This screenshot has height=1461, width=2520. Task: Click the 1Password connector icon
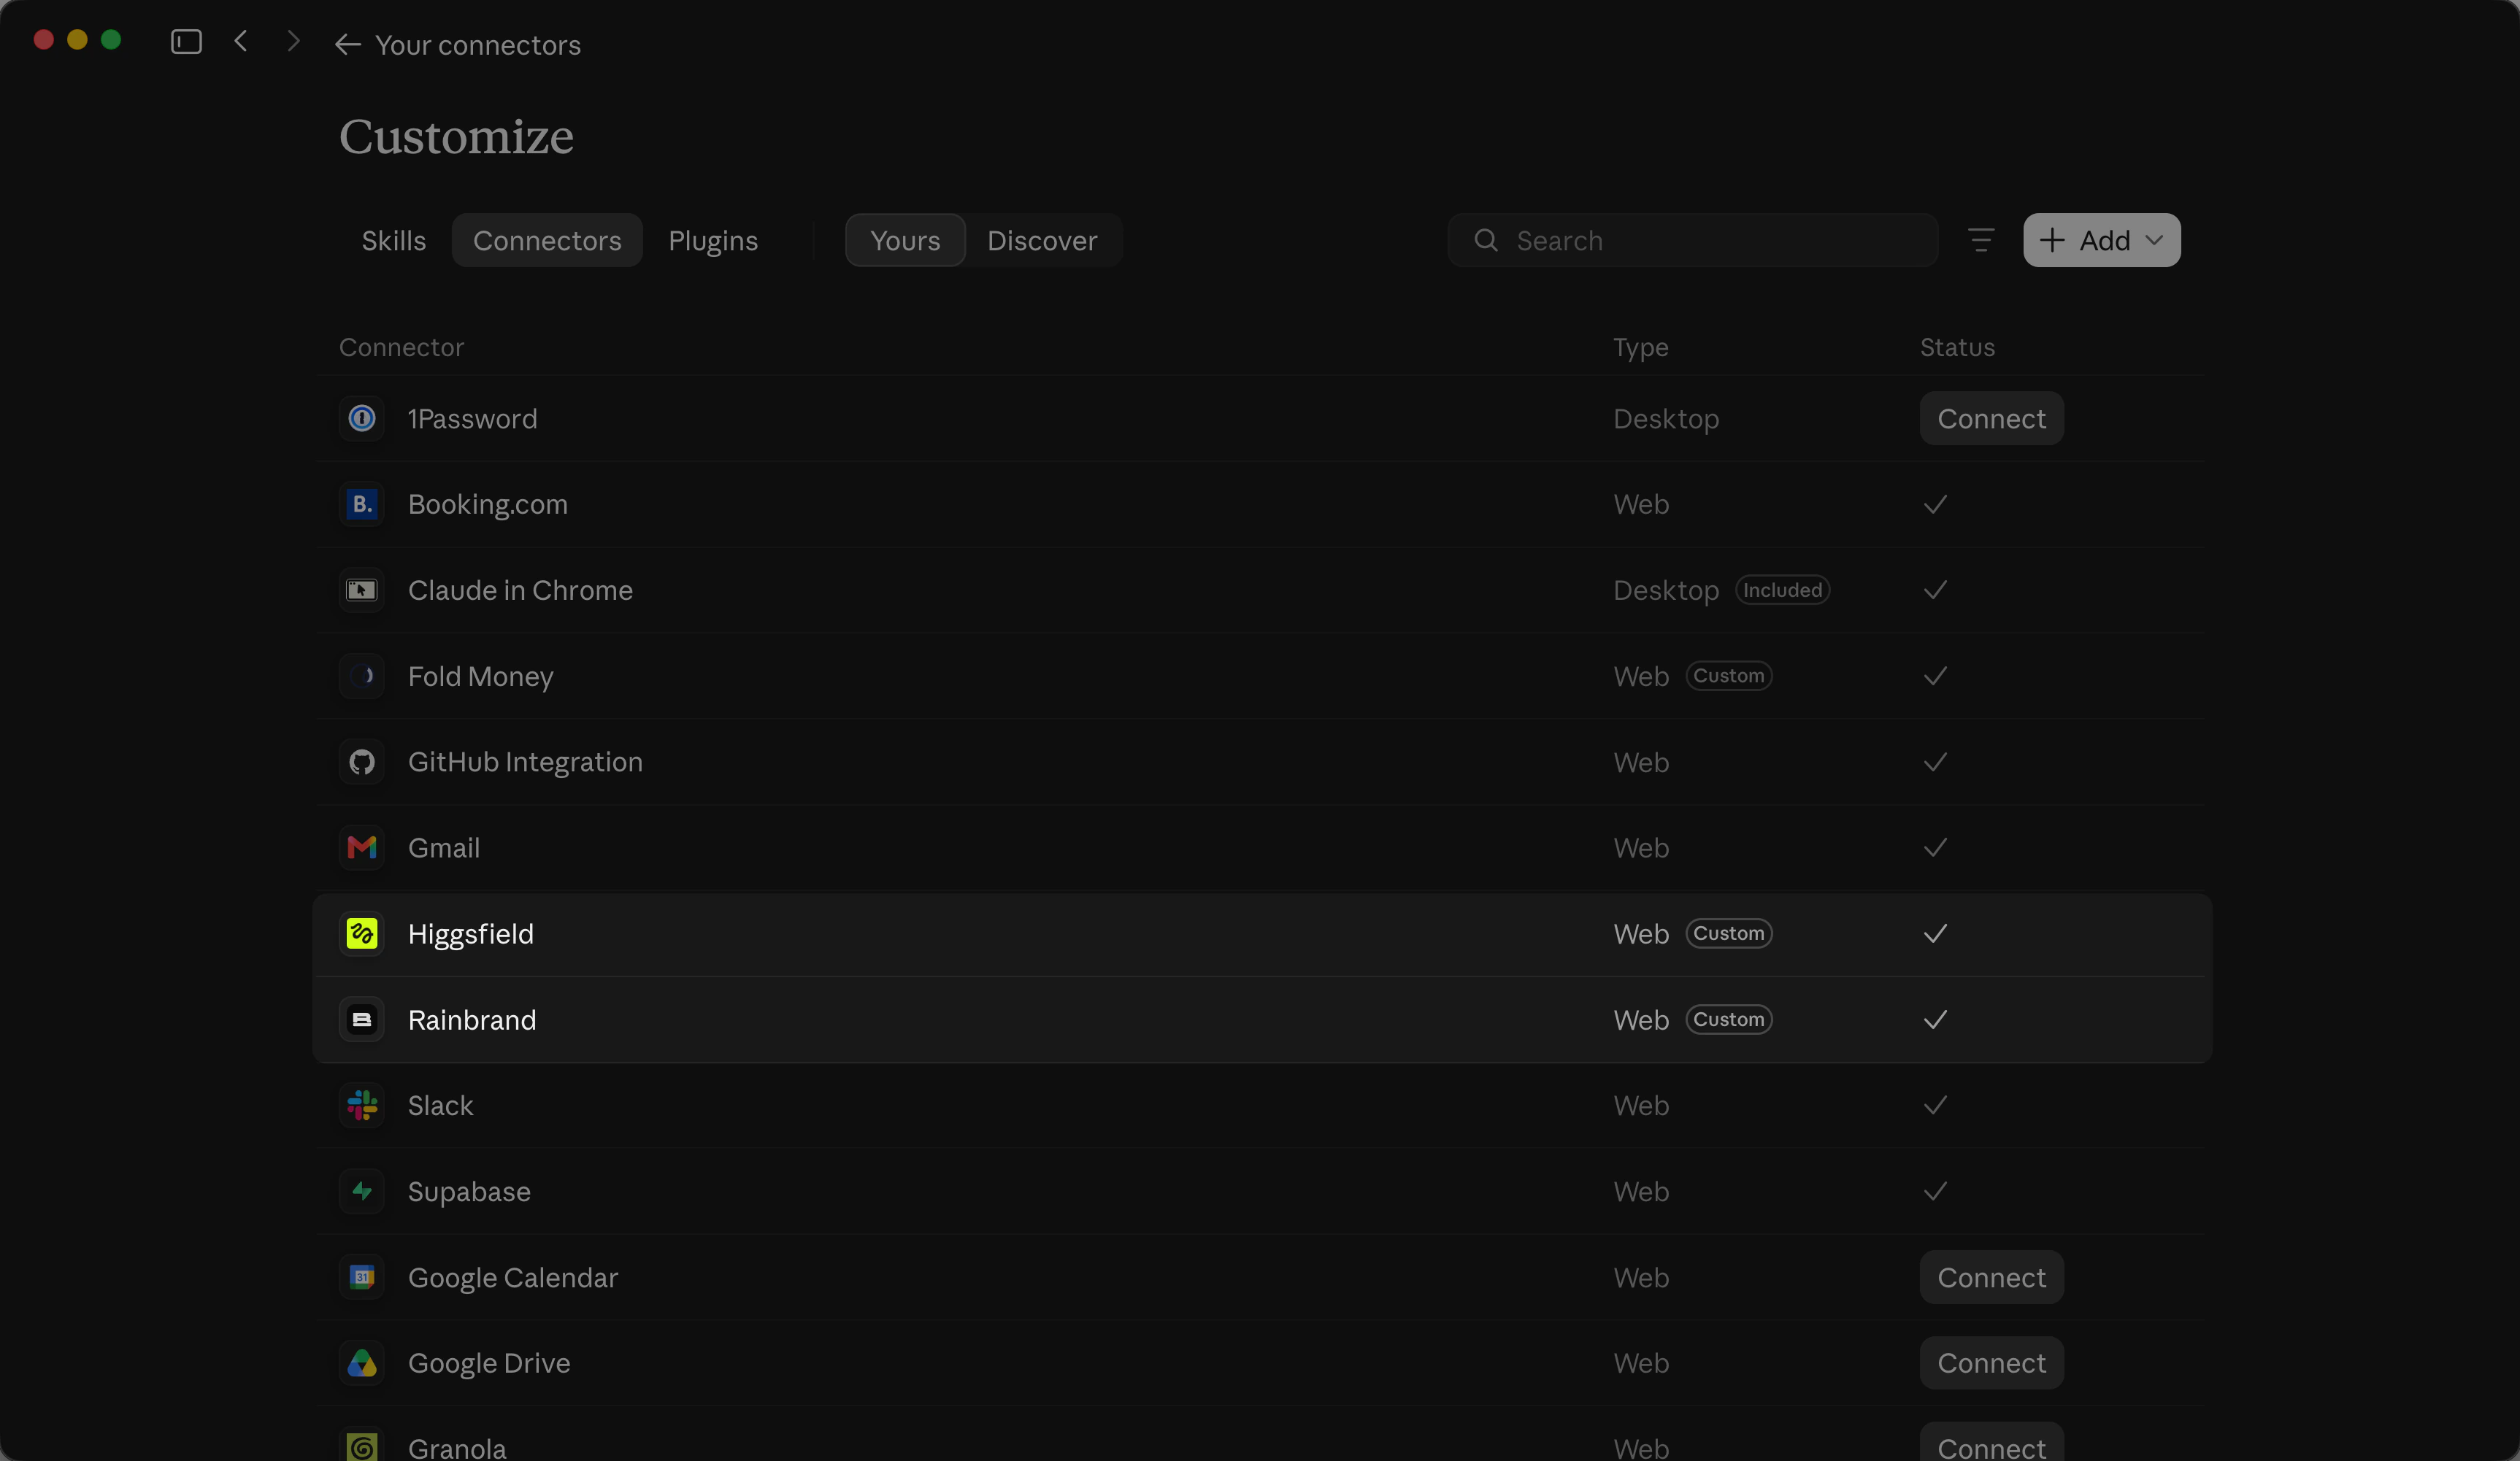coord(362,418)
